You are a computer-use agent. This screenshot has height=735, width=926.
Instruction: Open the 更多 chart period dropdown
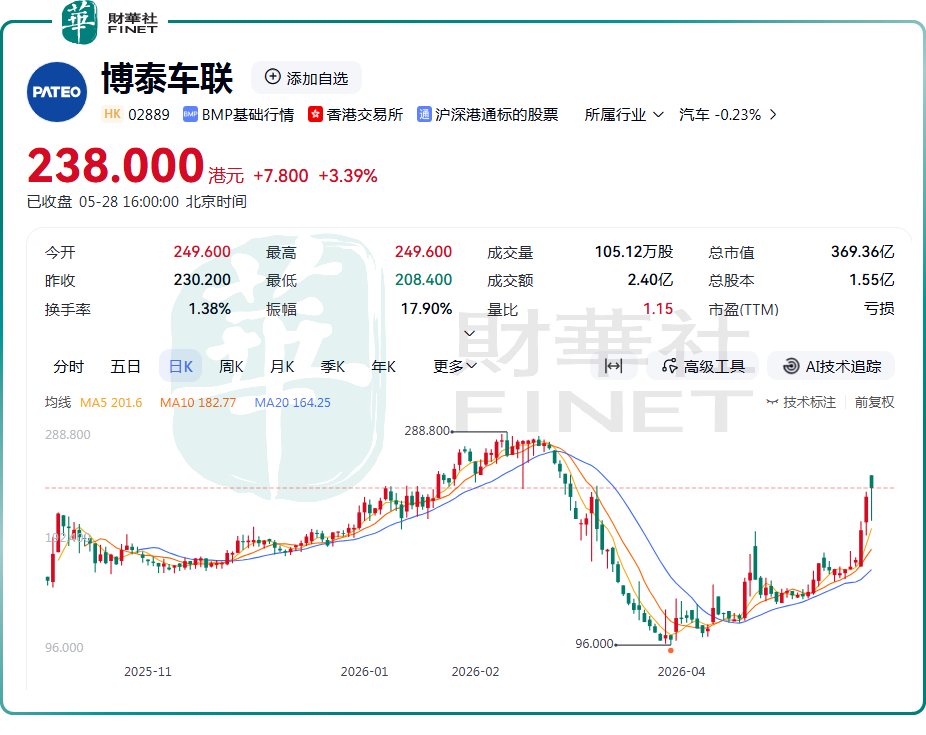point(454,367)
